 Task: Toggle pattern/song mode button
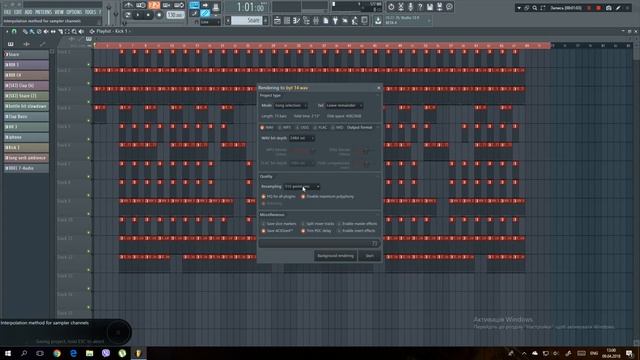[x=128, y=15]
